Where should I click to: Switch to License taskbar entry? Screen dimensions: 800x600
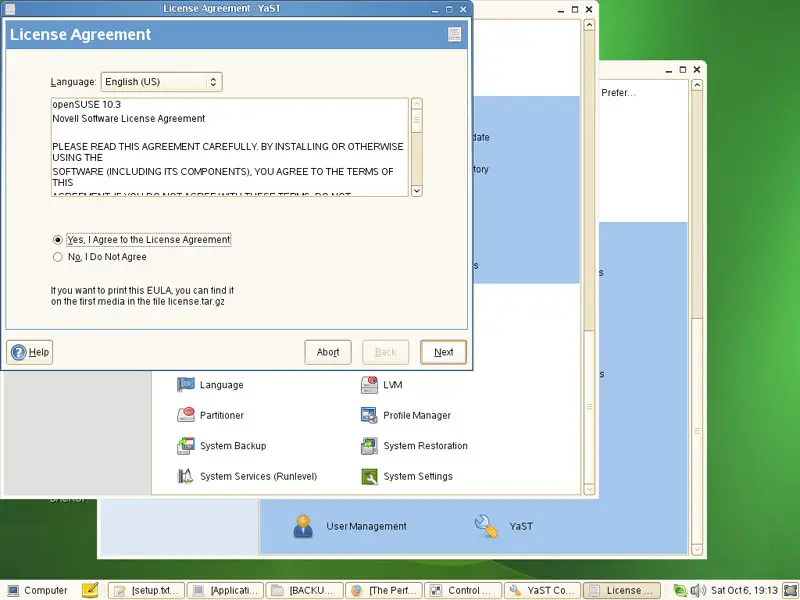621,590
